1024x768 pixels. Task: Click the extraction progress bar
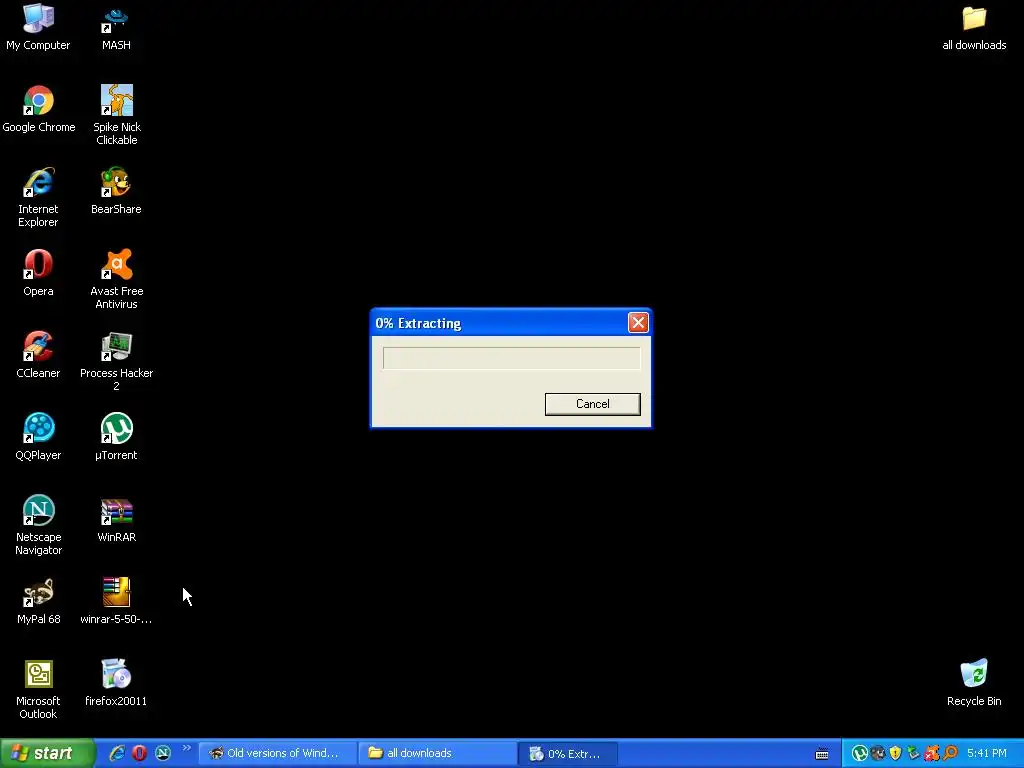click(x=511, y=358)
